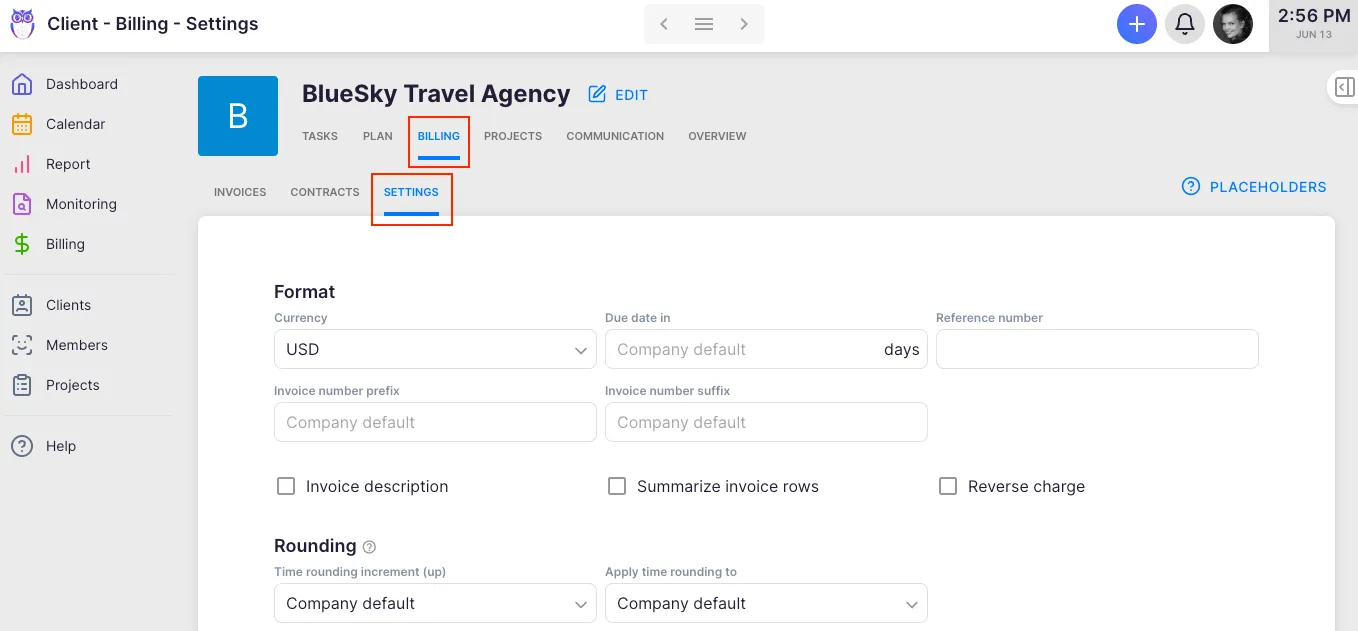1358x631 pixels.
Task: Select the Contracts sub-tab
Action: point(325,192)
